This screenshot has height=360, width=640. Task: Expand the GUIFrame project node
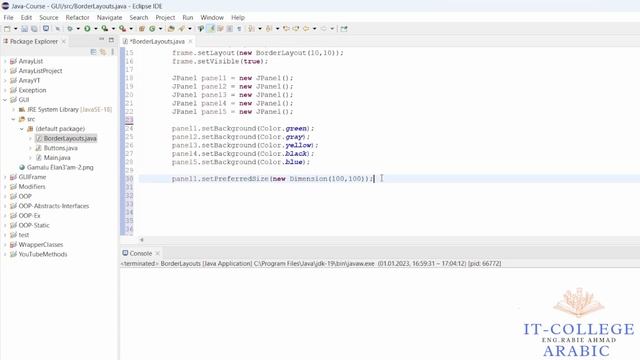click(5, 177)
